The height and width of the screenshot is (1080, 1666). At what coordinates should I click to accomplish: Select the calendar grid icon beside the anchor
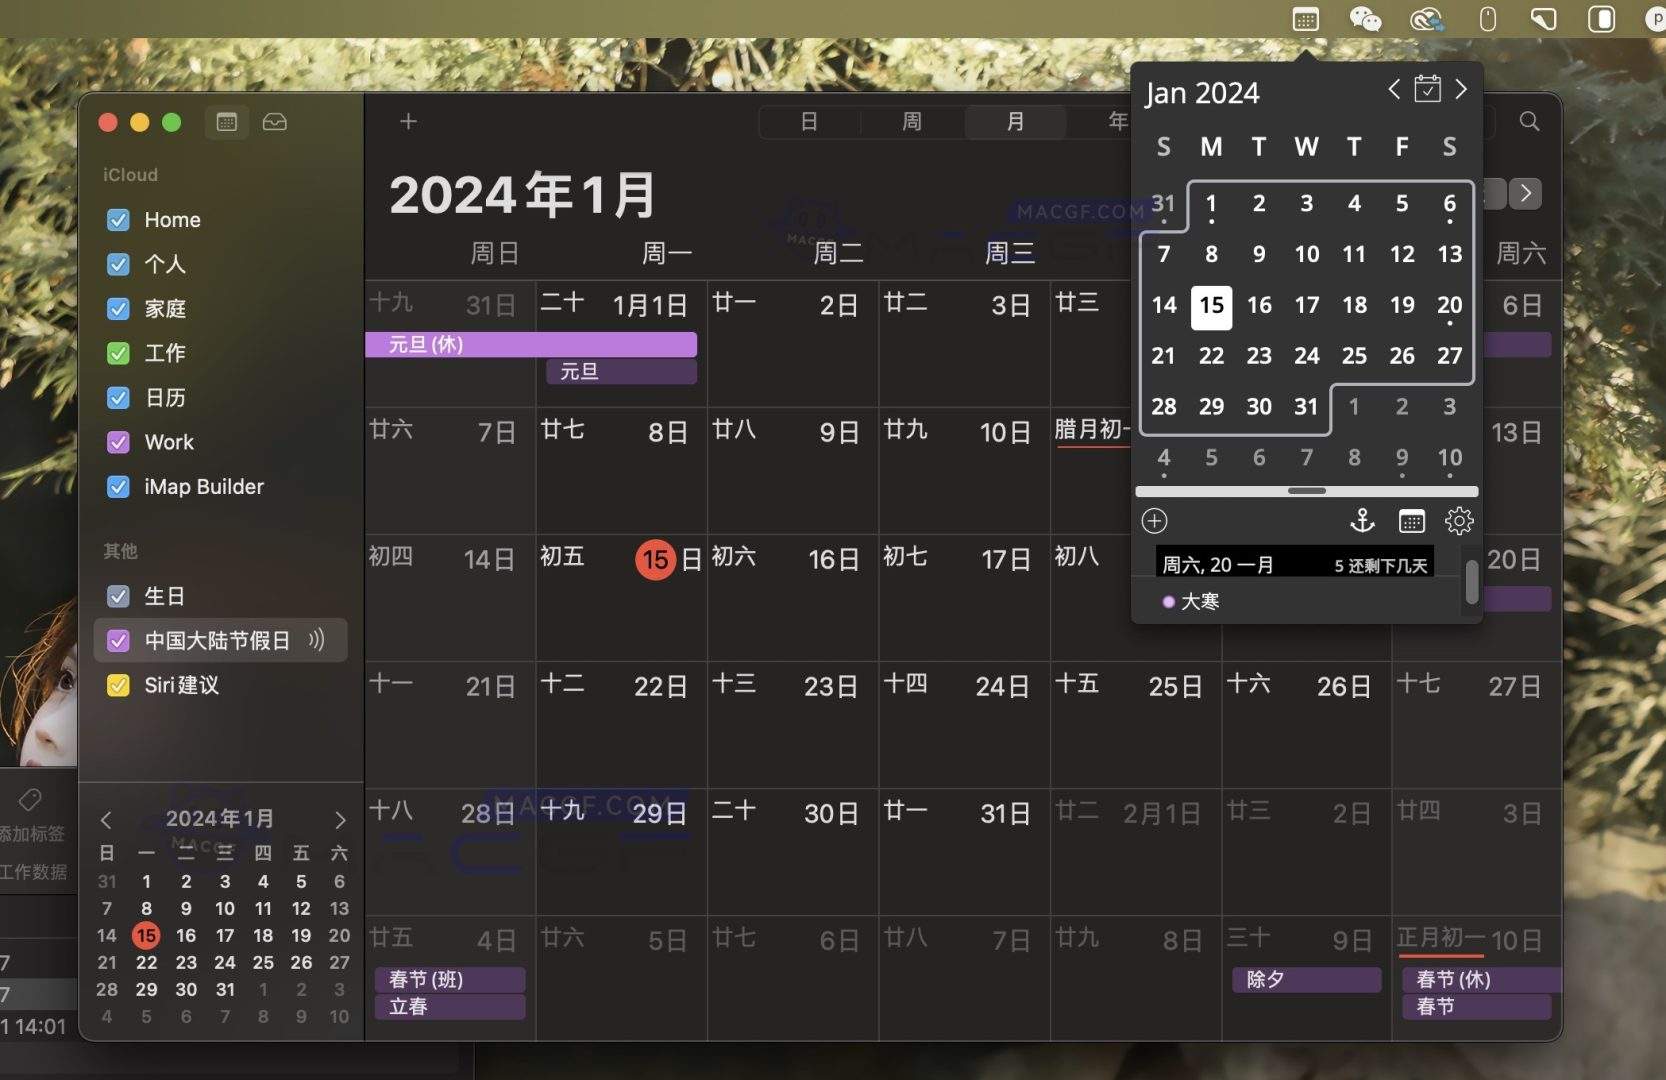pyautogui.click(x=1411, y=521)
